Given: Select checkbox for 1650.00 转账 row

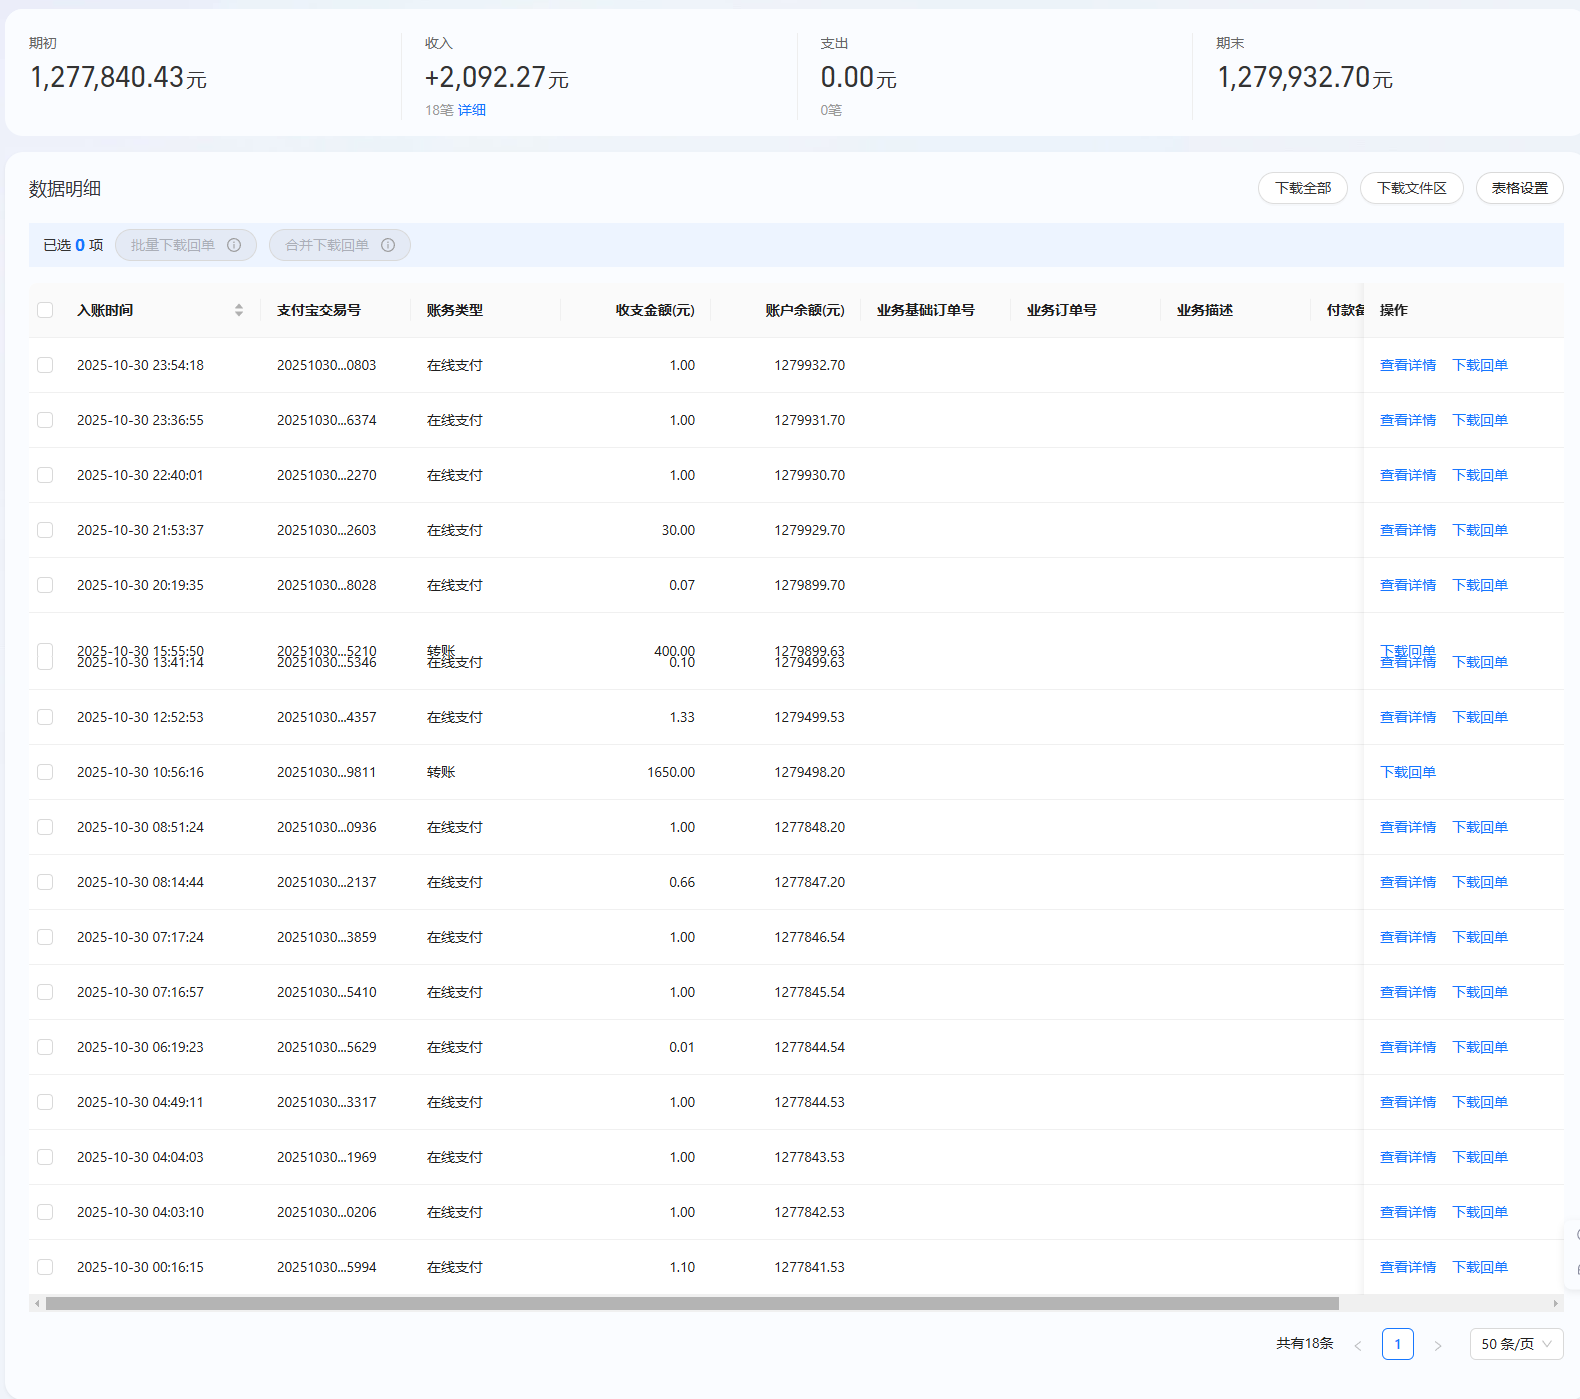Looking at the screenshot, I should click(x=45, y=772).
